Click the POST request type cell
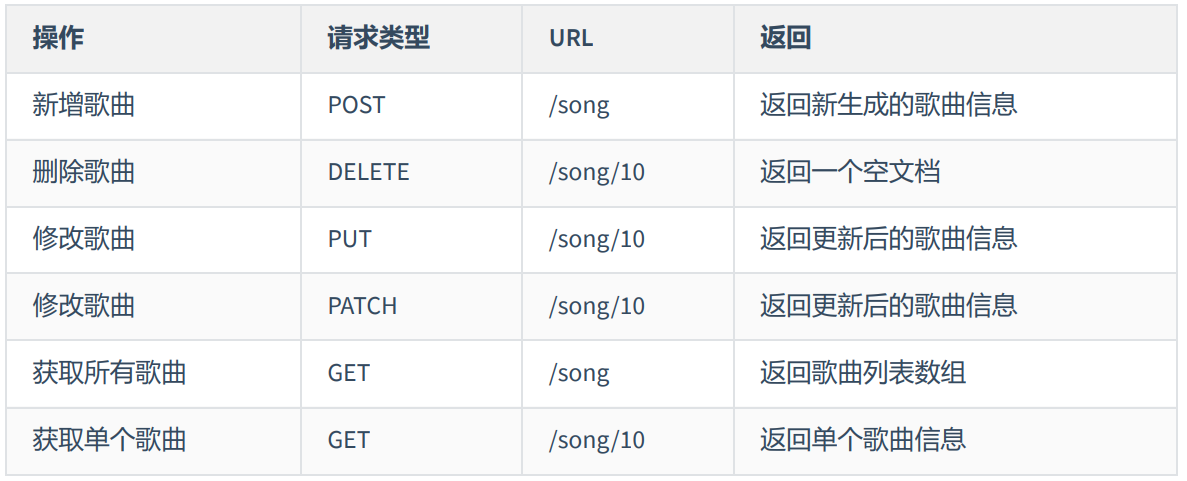The width and height of the screenshot is (1187, 481). point(356,105)
